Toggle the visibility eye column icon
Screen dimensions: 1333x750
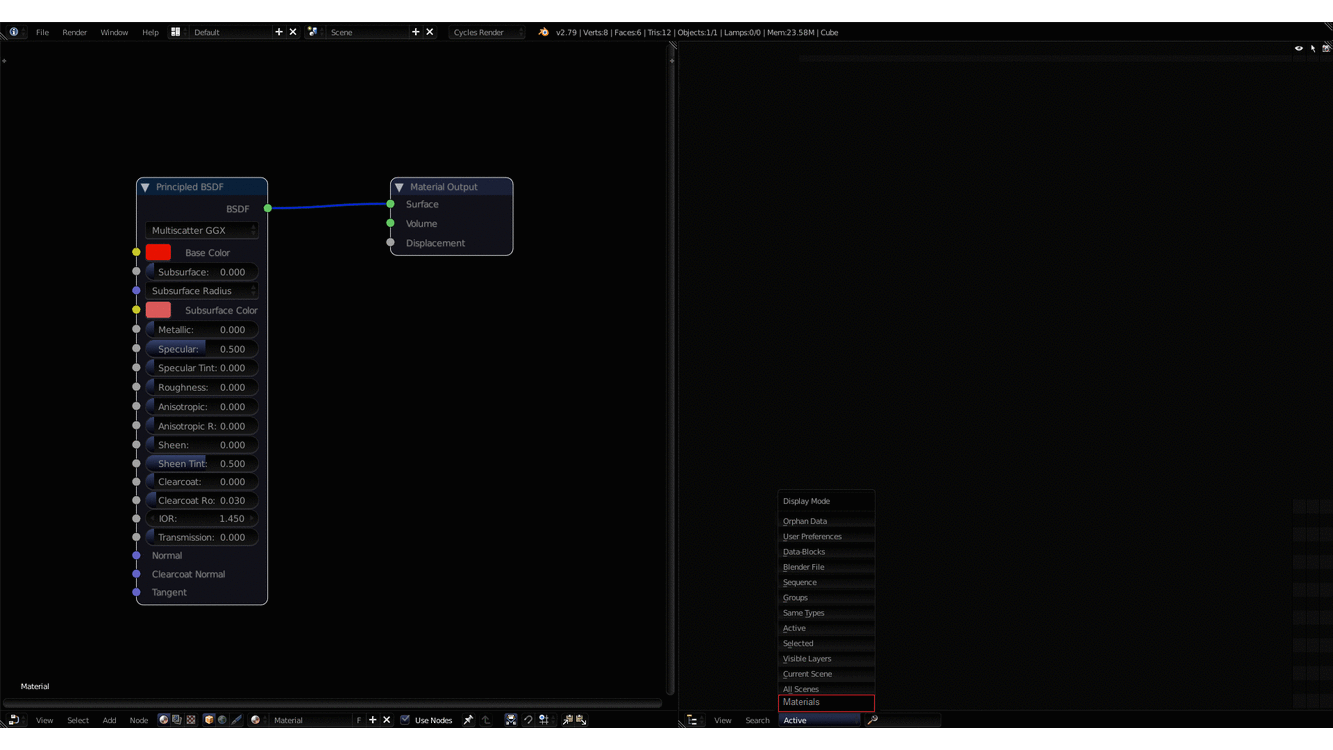[x=1299, y=48]
